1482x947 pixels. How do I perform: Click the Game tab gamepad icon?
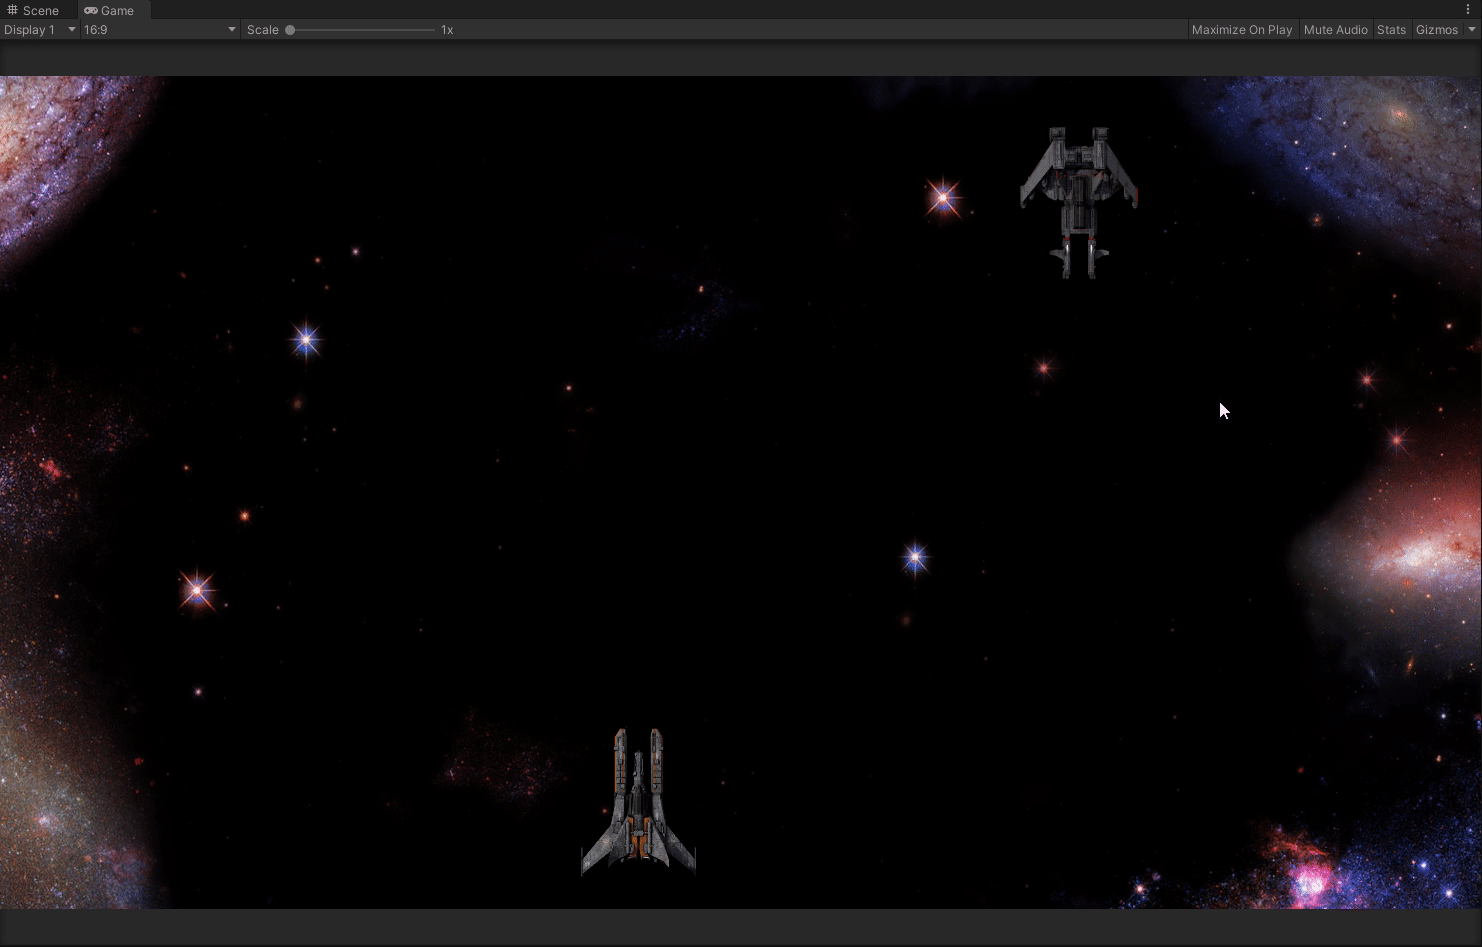tap(91, 10)
